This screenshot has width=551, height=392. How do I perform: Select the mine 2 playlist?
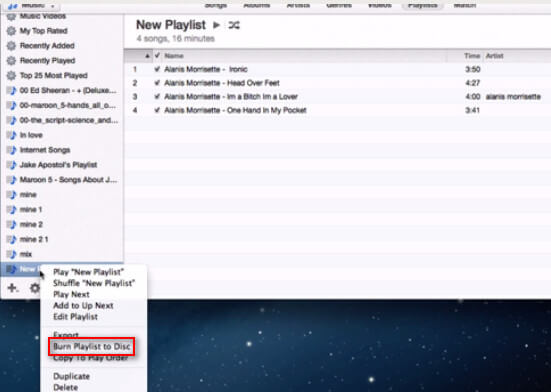pos(31,224)
